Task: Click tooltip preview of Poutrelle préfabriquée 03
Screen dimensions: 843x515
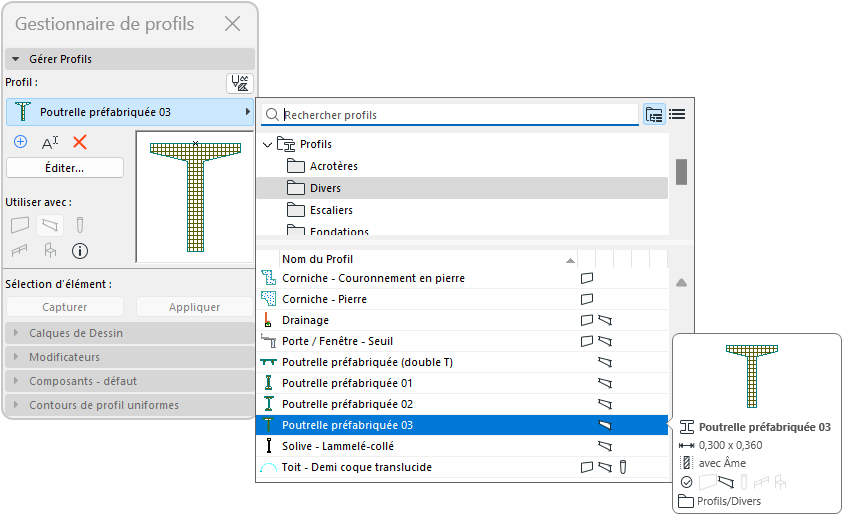Action: tap(752, 376)
